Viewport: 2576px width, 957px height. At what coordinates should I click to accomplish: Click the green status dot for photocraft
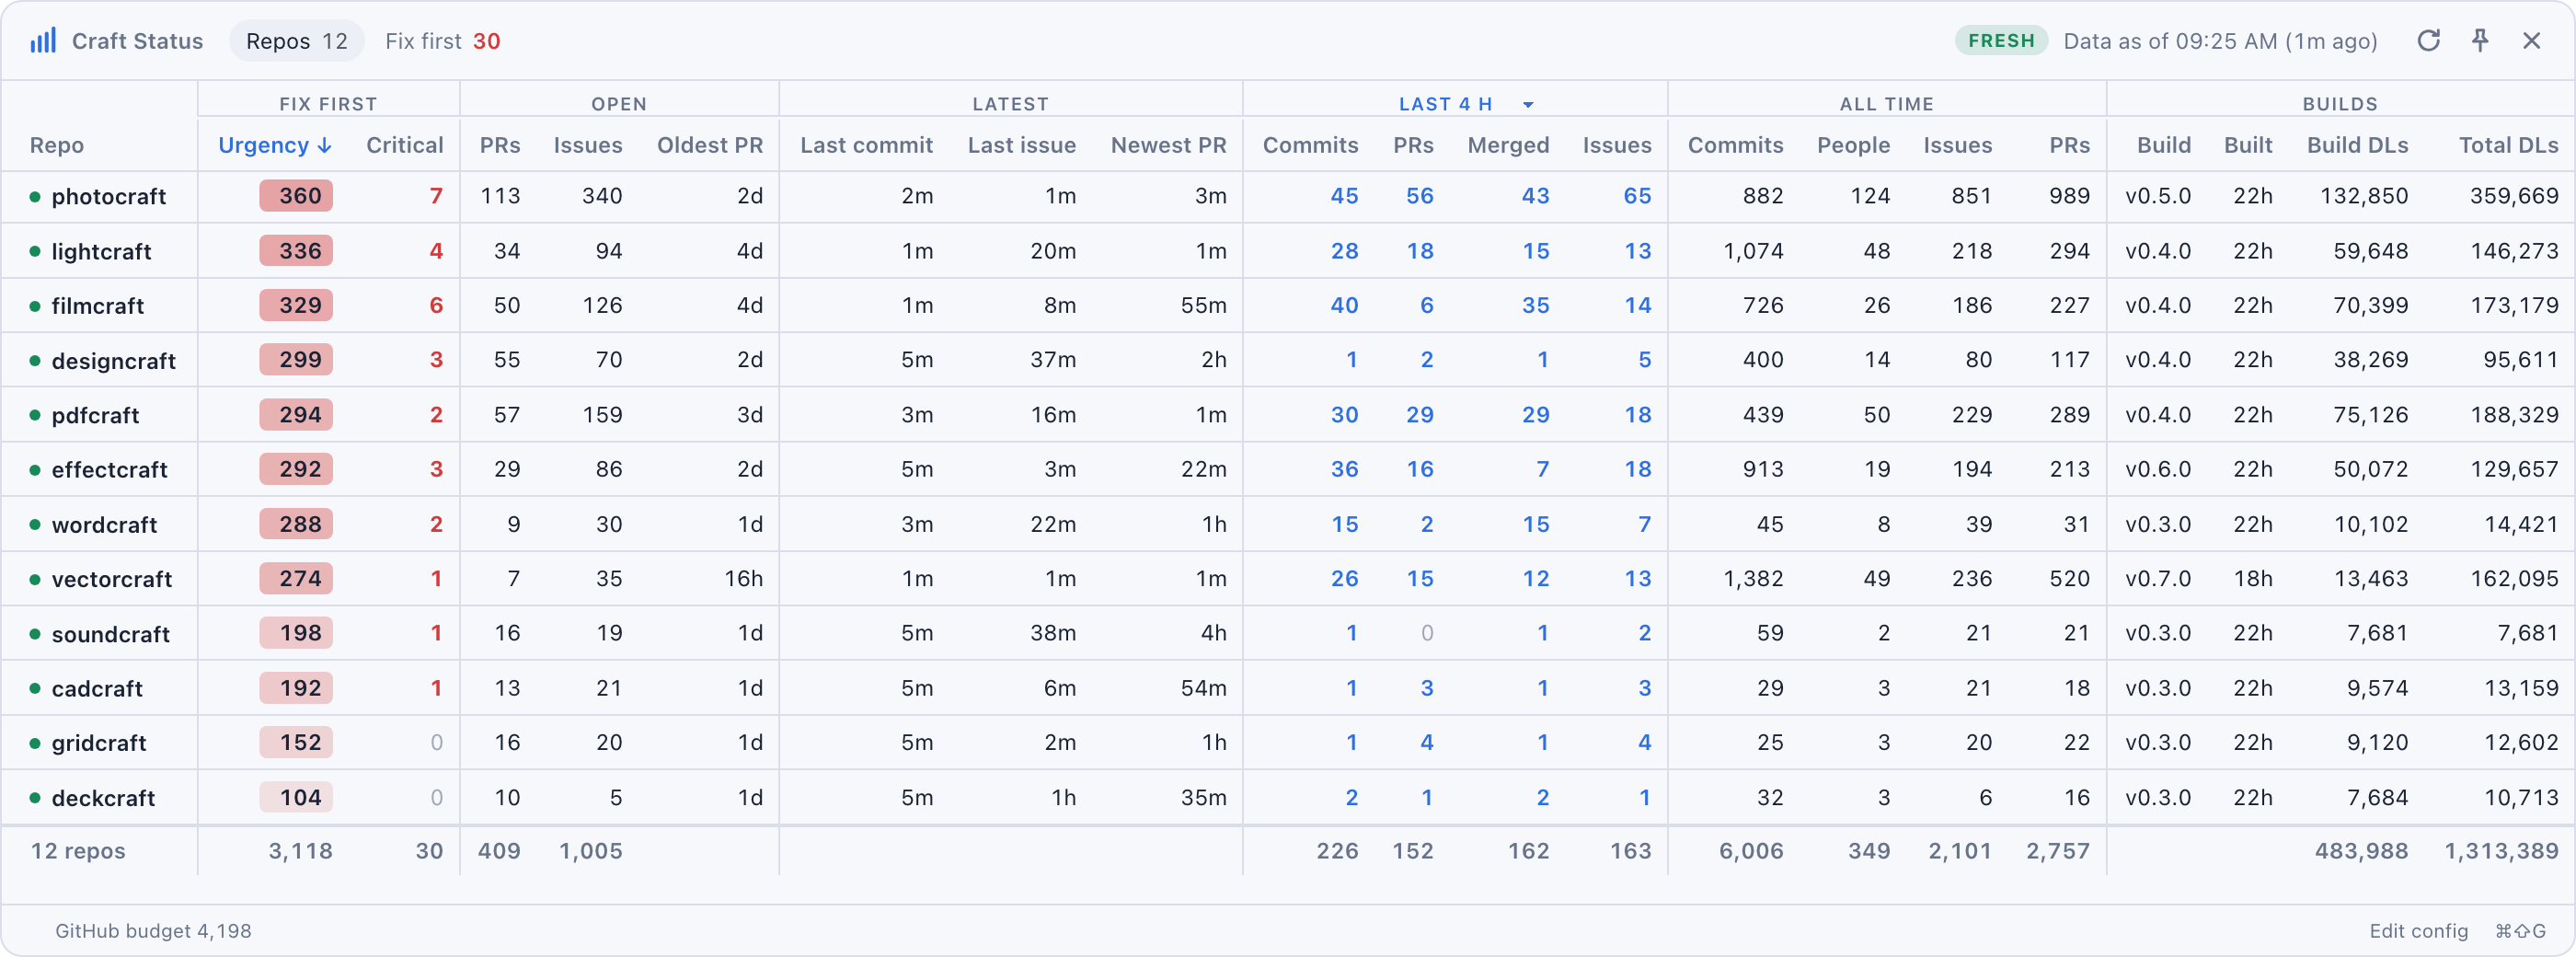35,197
